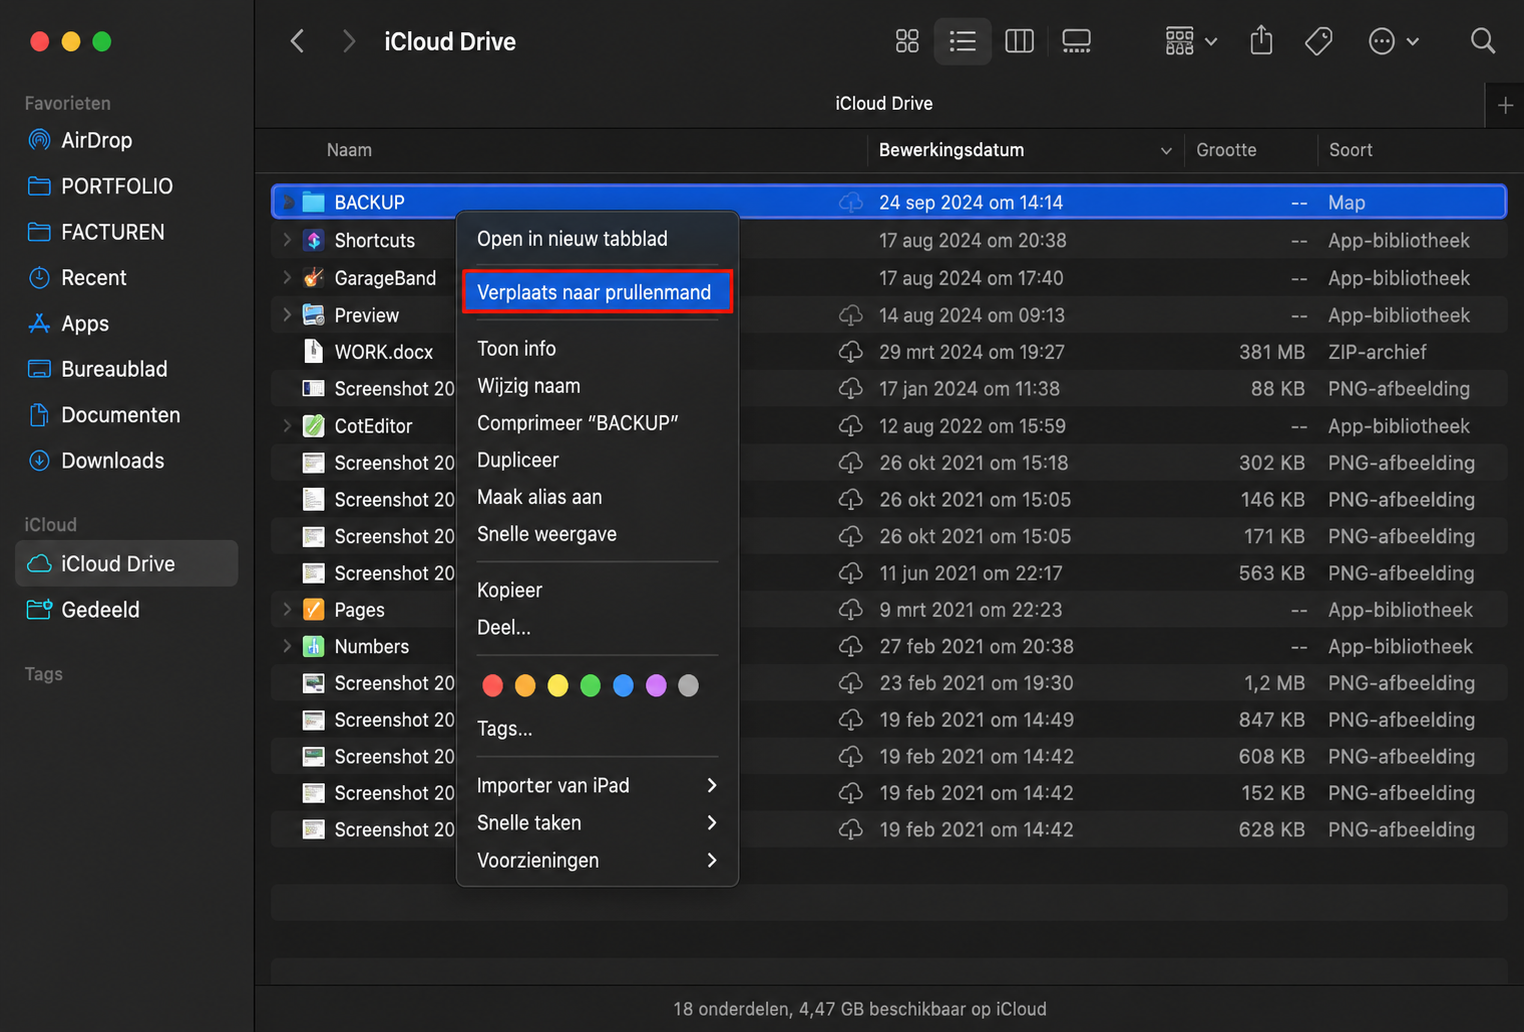Go back with the left arrow
This screenshot has width=1524, height=1032.
point(297,41)
